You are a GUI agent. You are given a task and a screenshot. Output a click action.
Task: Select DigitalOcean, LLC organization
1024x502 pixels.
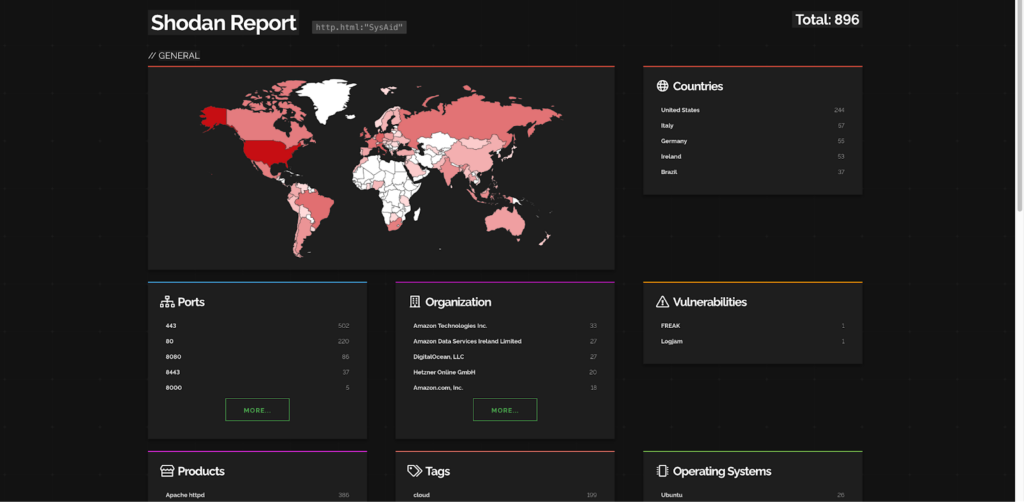(x=438, y=357)
